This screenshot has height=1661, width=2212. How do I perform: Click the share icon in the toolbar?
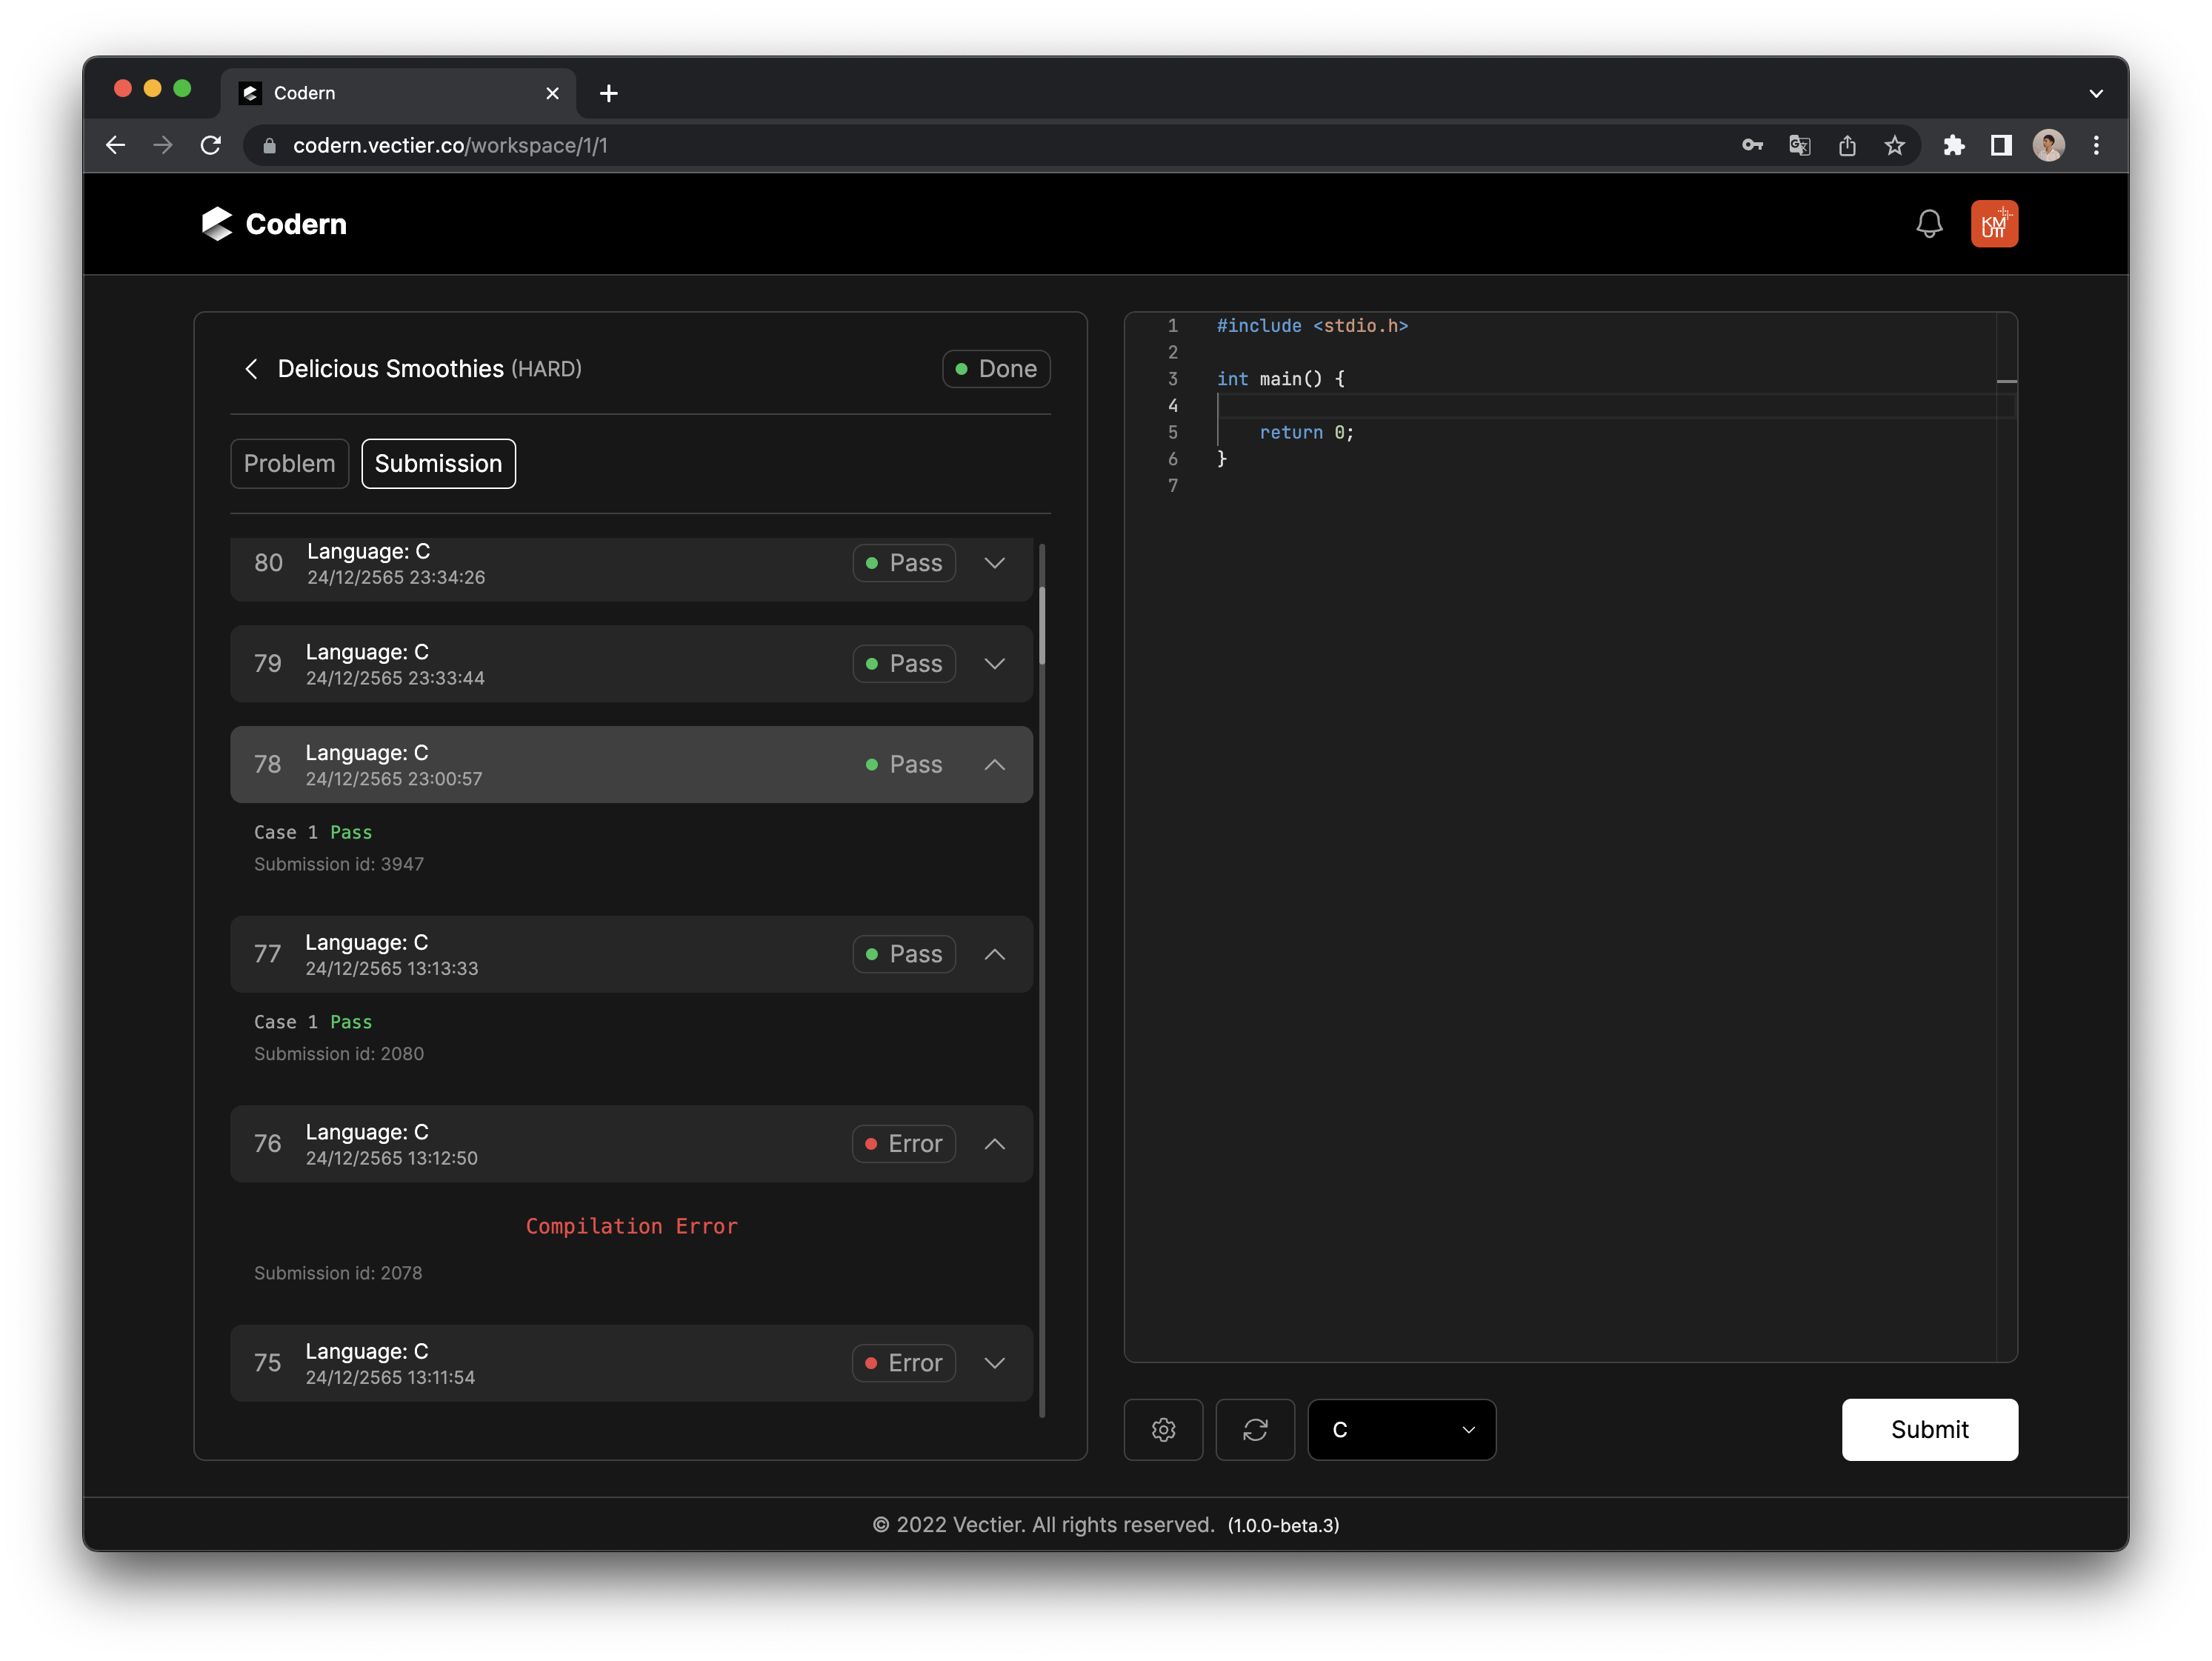coord(1847,145)
